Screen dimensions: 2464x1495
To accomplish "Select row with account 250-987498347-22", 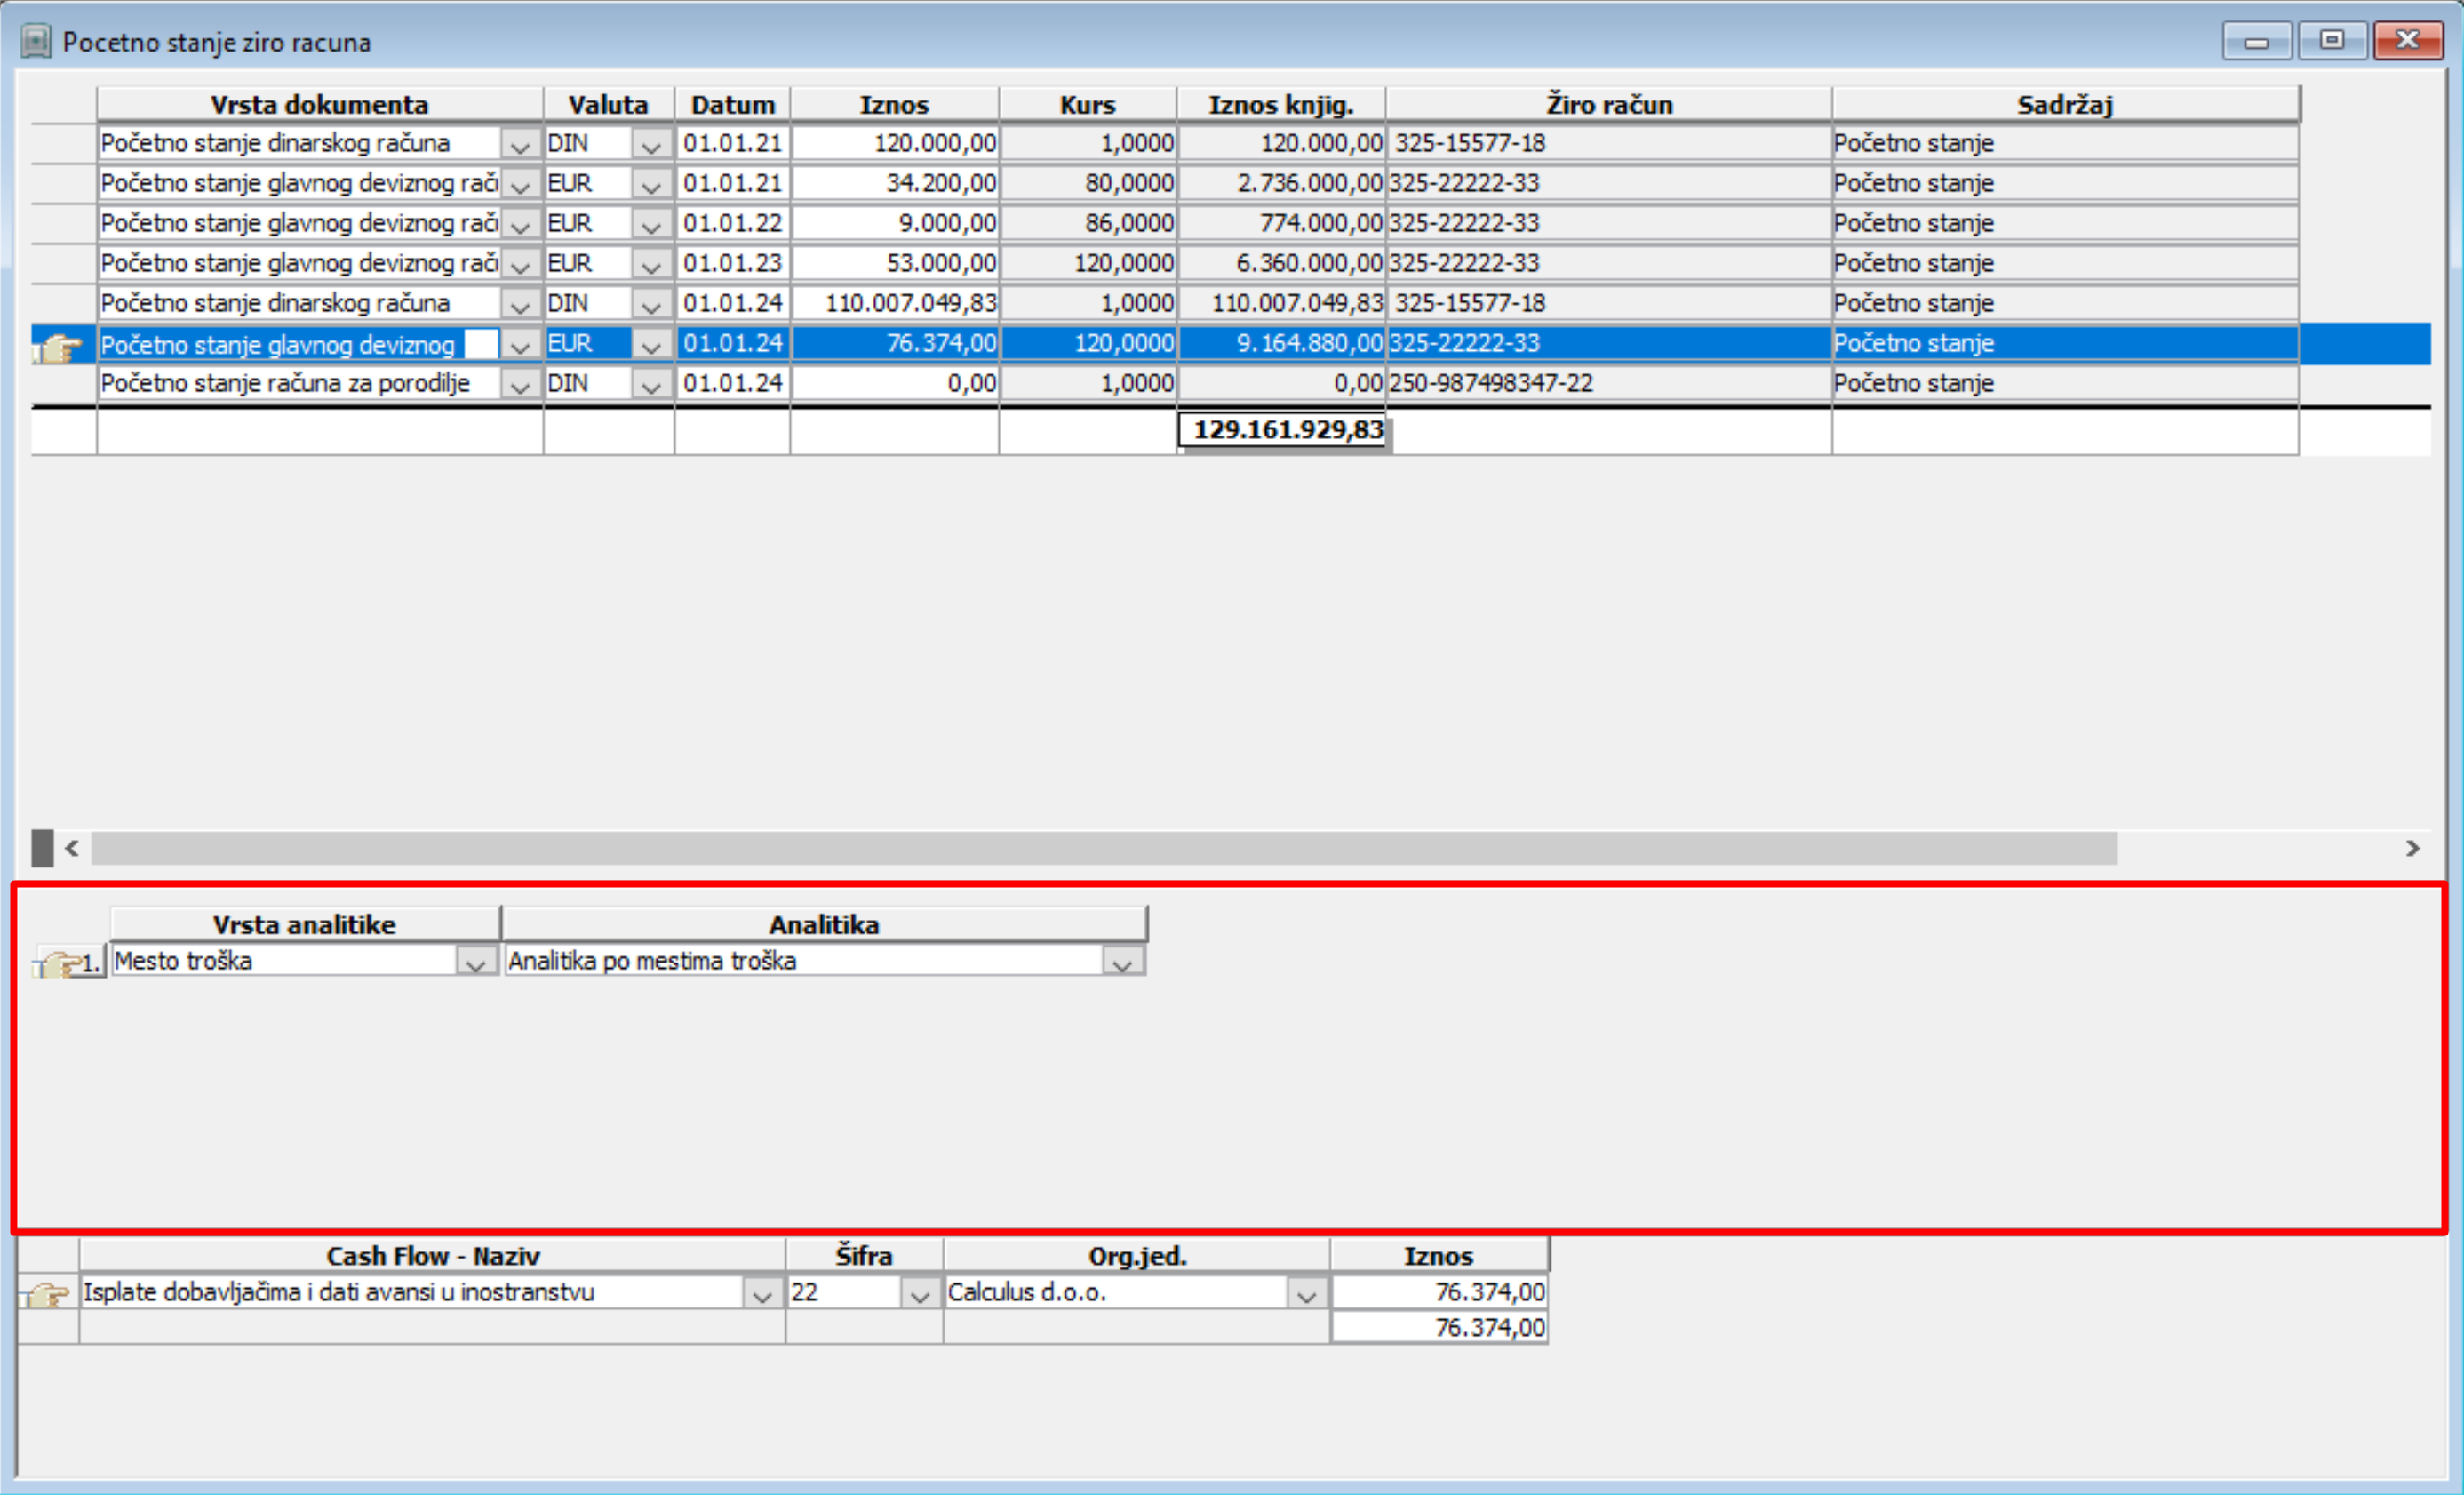I will tap(1490, 383).
